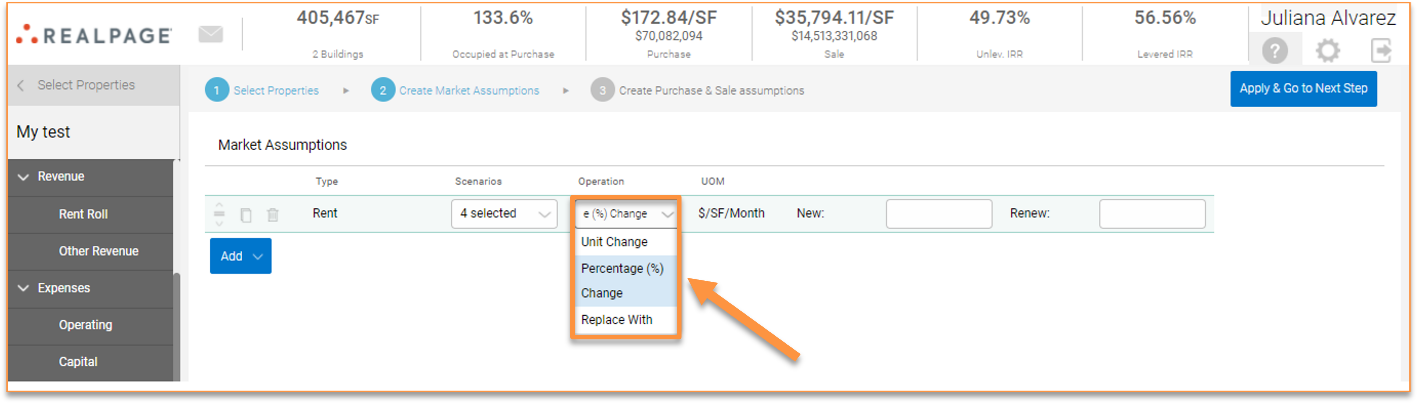This screenshot has width=1417, height=403.
Task: Collapse the Expenses section
Action: (24, 288)
